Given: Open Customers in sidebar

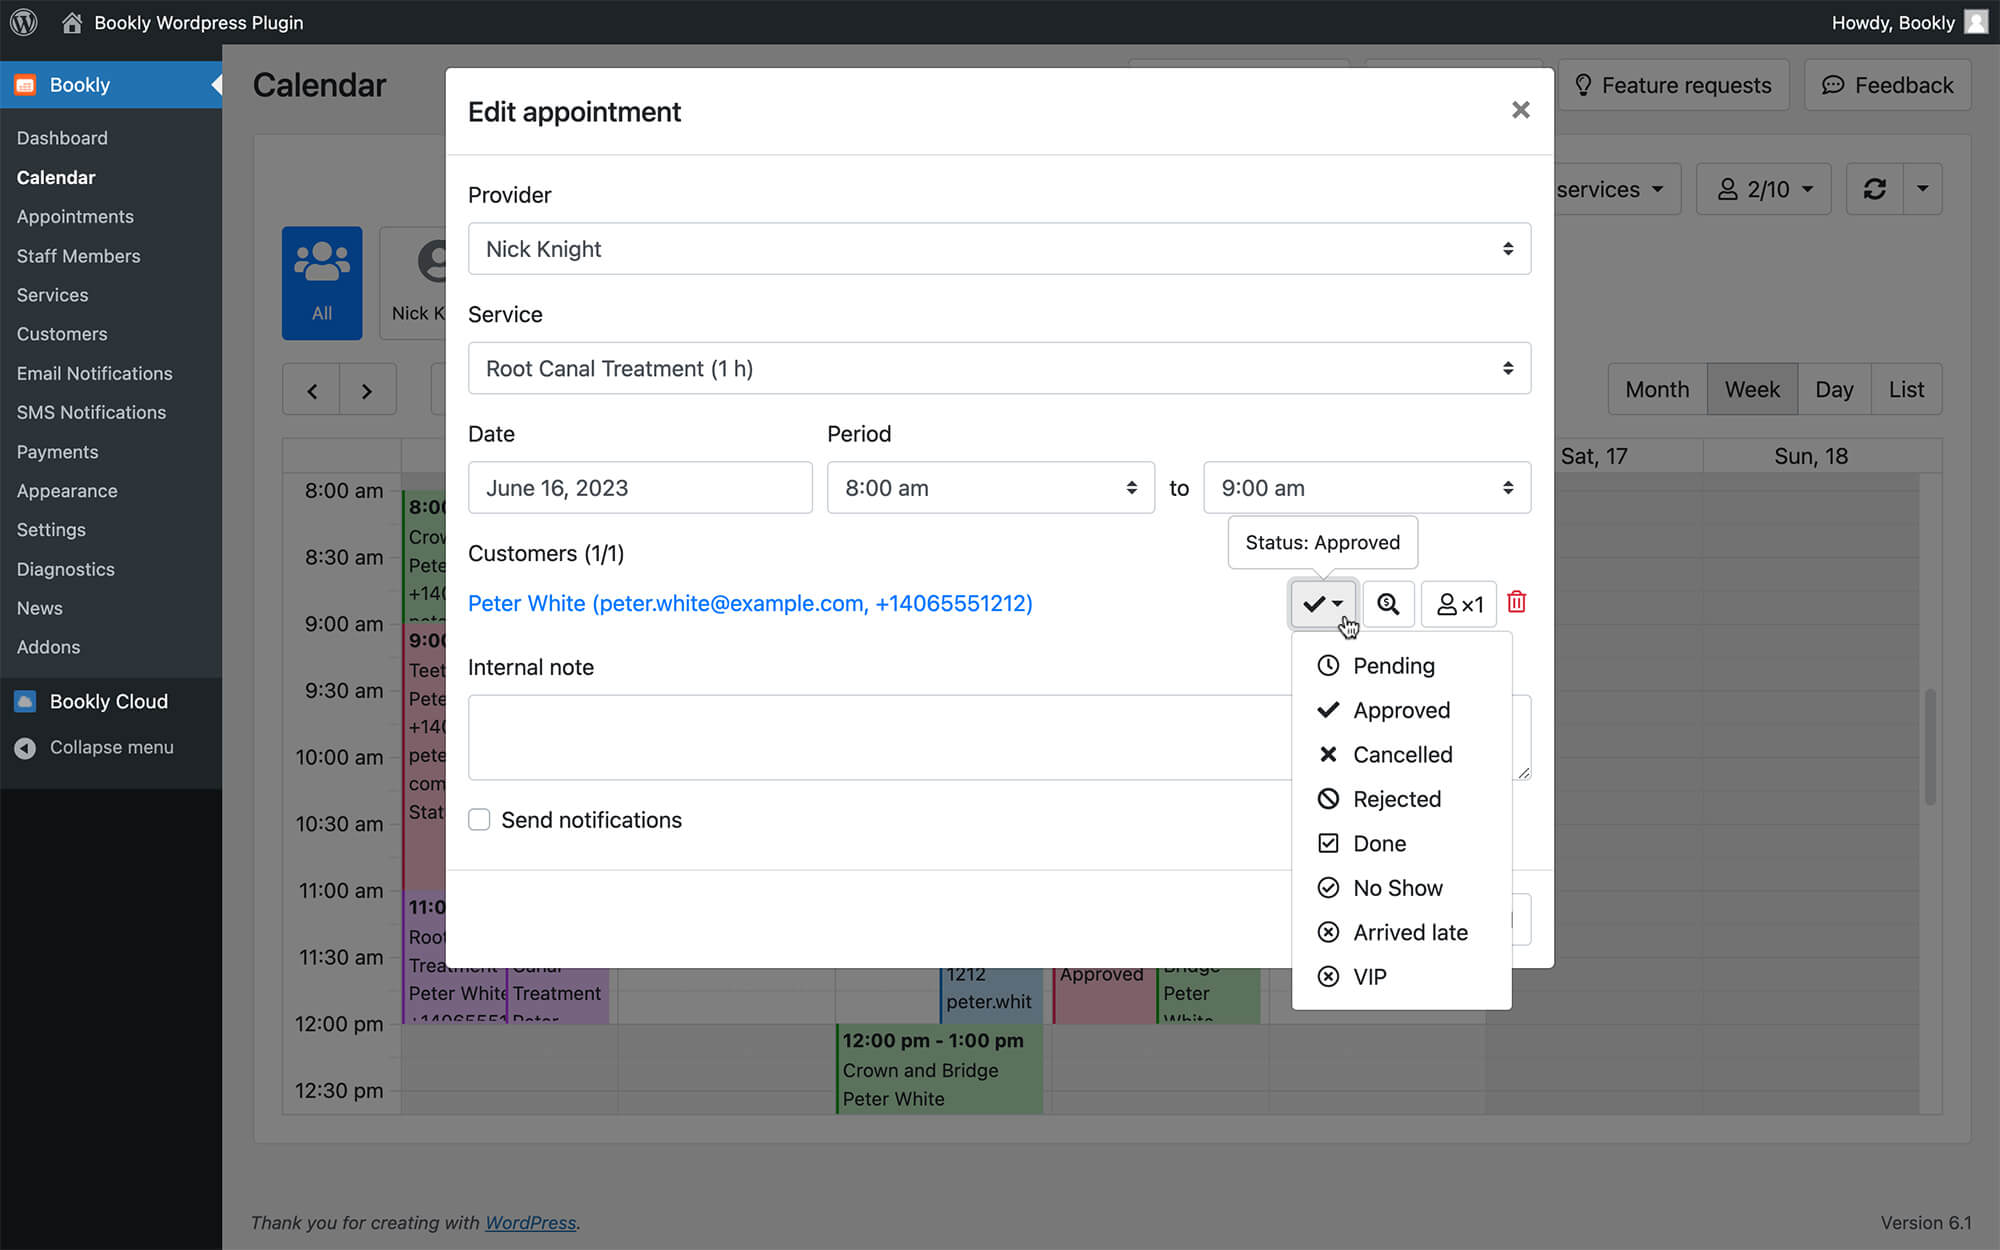Looking at the screenshot, I should pyautogui.click(x=62, y=334).
